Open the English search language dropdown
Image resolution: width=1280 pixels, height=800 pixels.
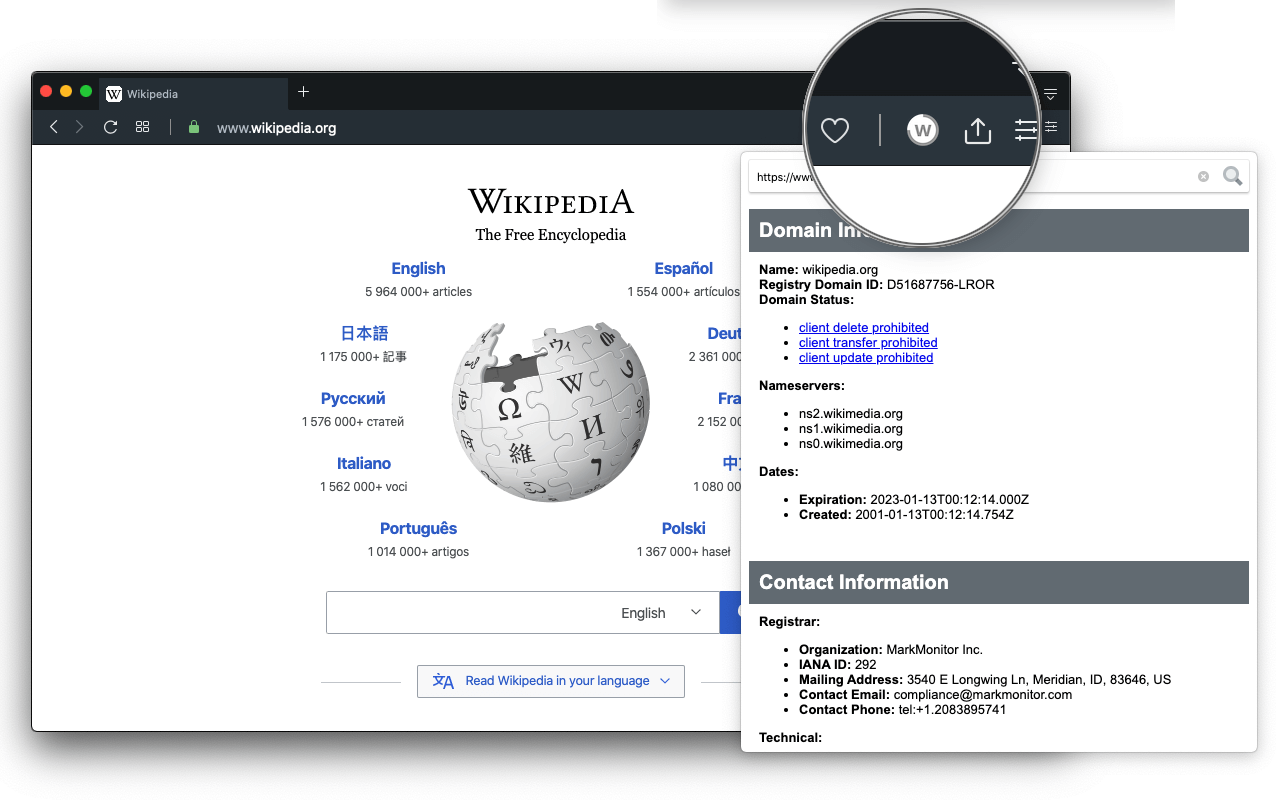[x=662, y=613]
